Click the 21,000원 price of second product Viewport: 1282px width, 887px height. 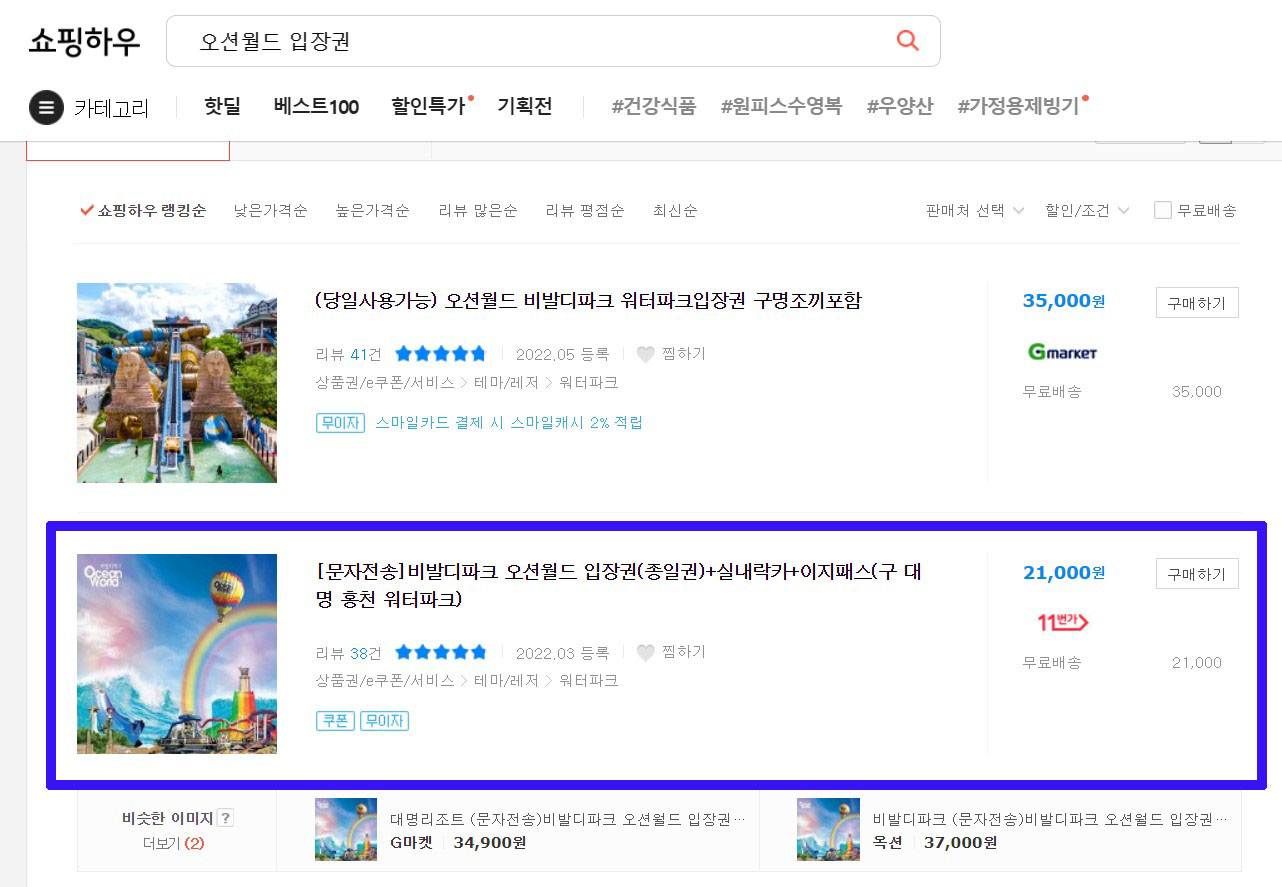pyautogui.click(x=1063, y=572)
